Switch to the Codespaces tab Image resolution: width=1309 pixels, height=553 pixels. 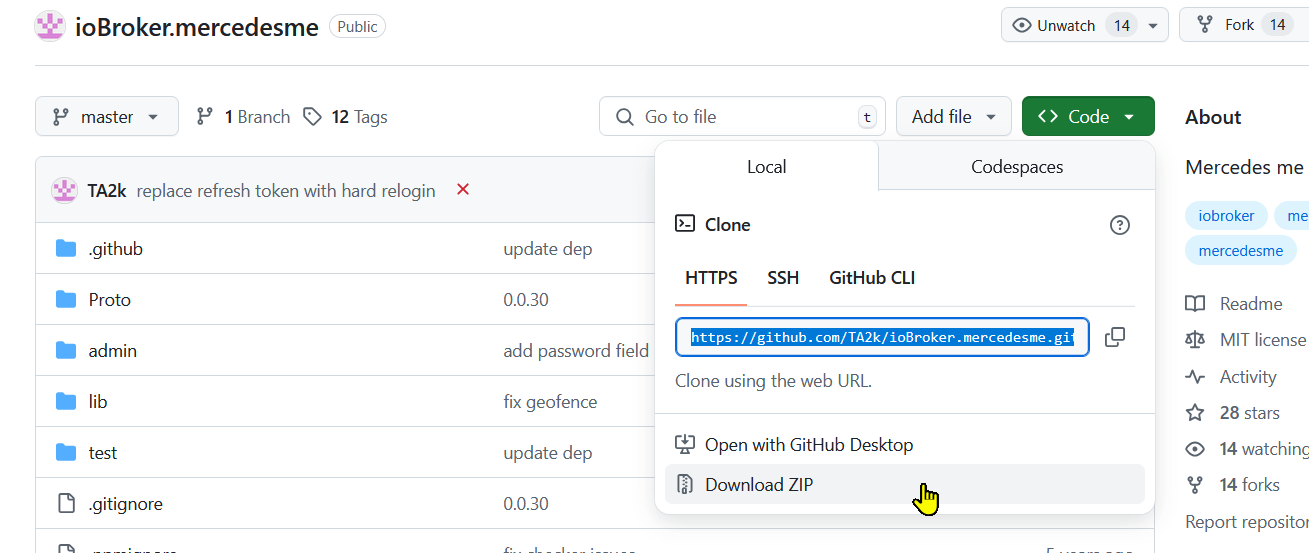1017,167
